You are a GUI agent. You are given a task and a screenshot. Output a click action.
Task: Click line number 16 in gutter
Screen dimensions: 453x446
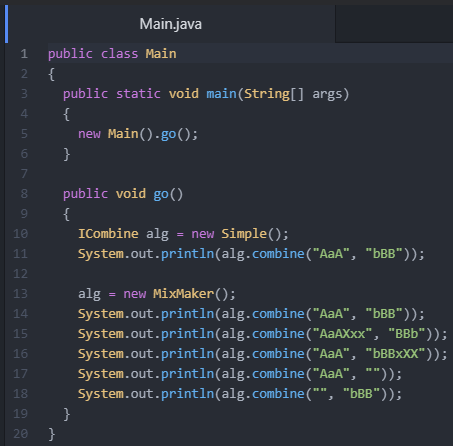pyautogui.click(x=20, y=354)
